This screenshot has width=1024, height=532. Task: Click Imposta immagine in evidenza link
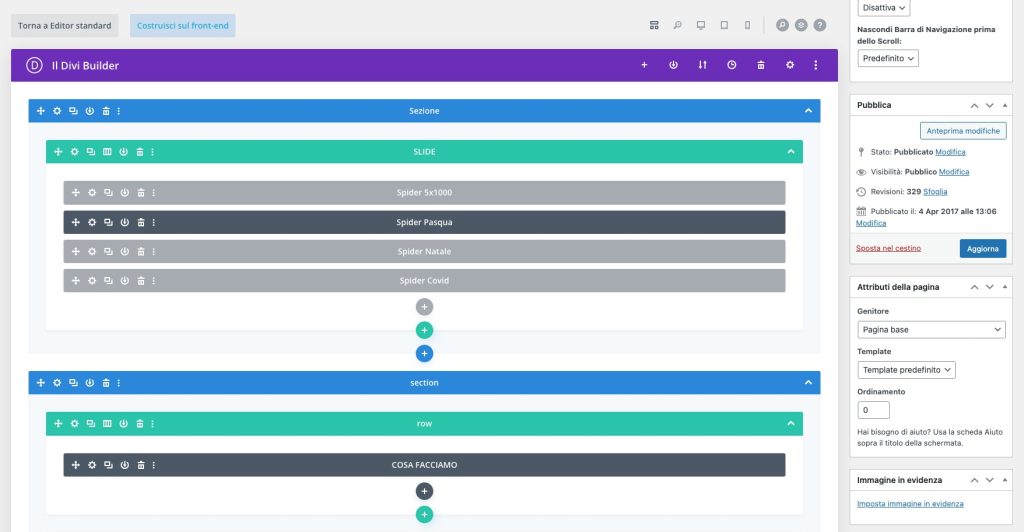point(910,504)
